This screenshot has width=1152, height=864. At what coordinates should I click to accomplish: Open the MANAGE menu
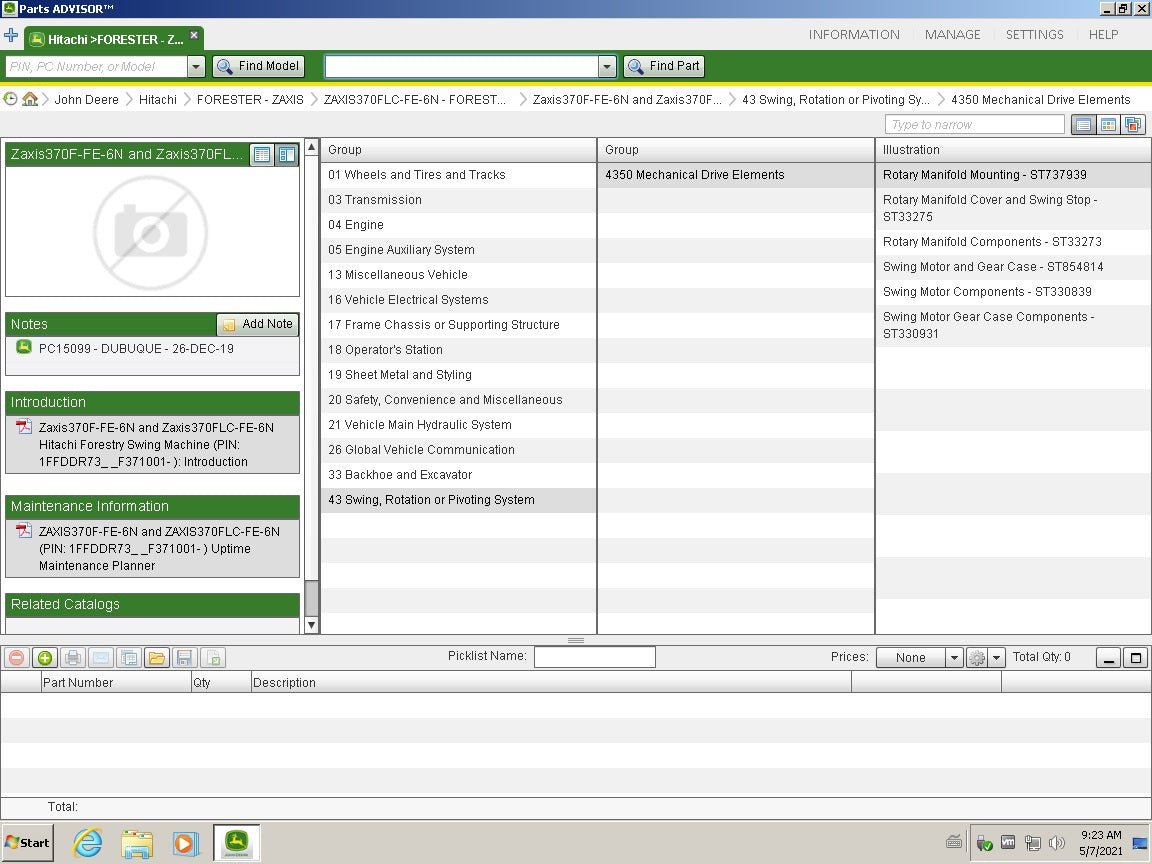tap(952, 34)
